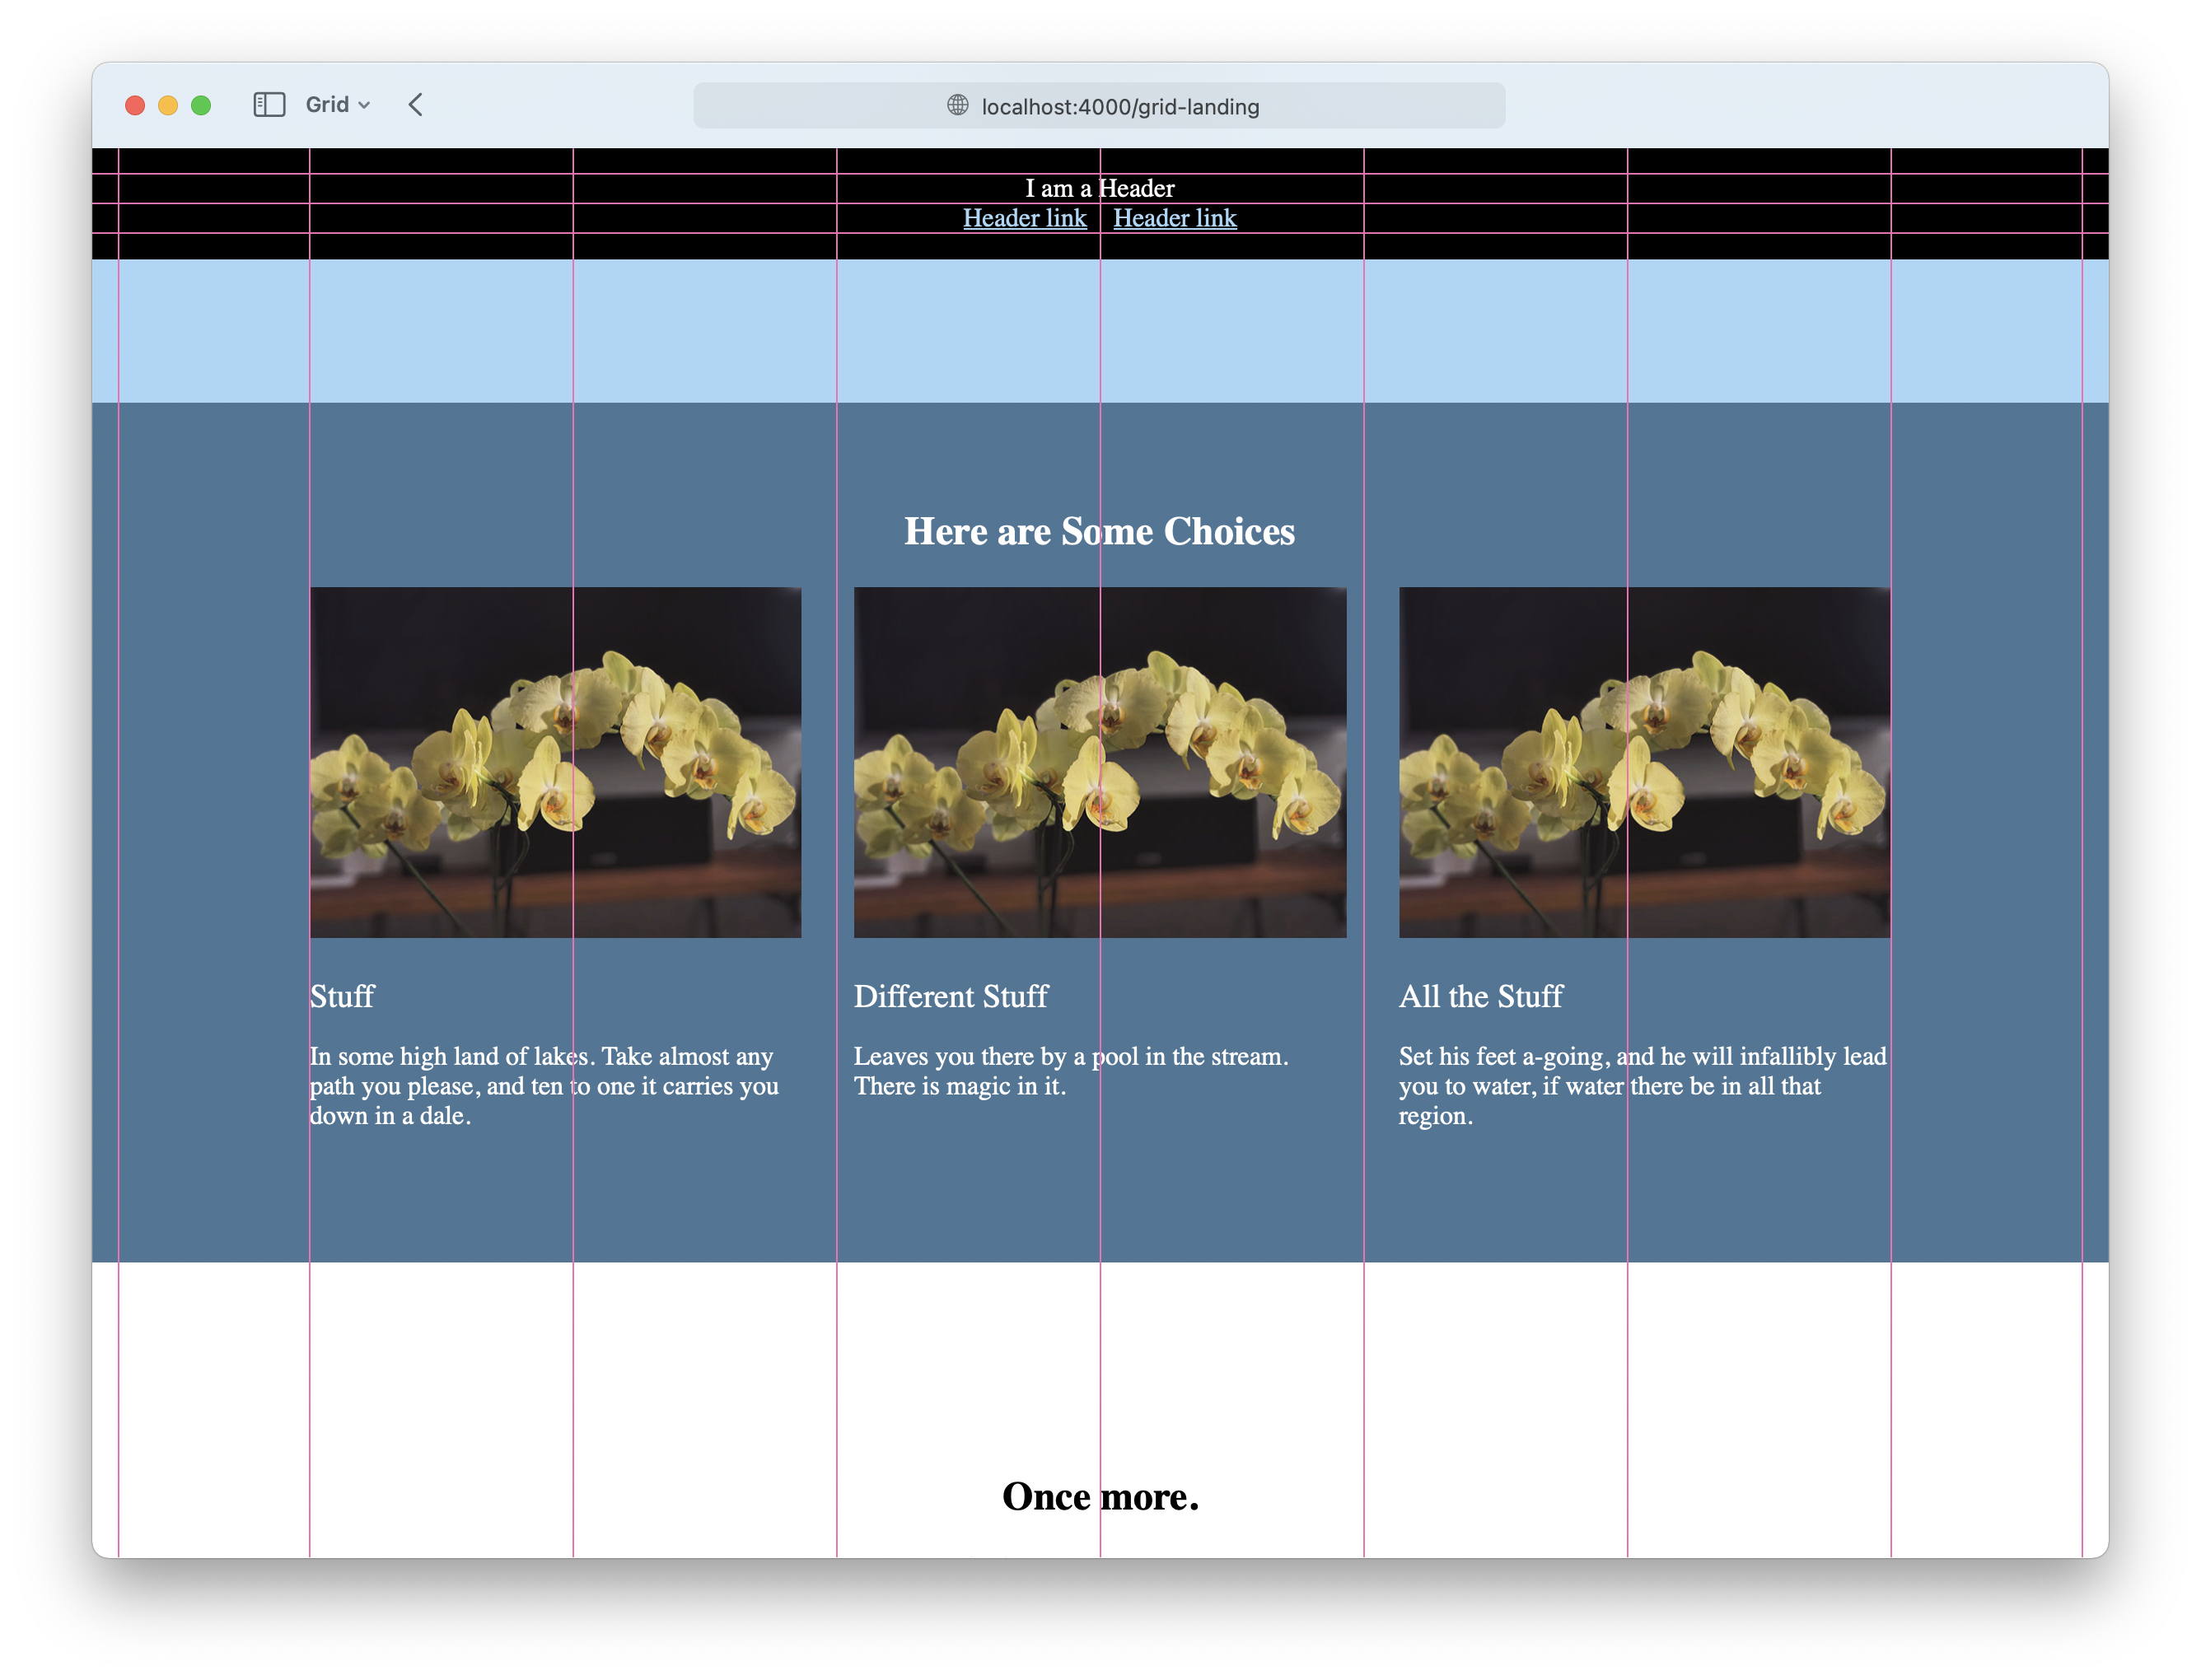The width and height of the screenshot is (2201, 1680).
Task: Click the 'Once more.' heading
Action: point(1100,1497)
